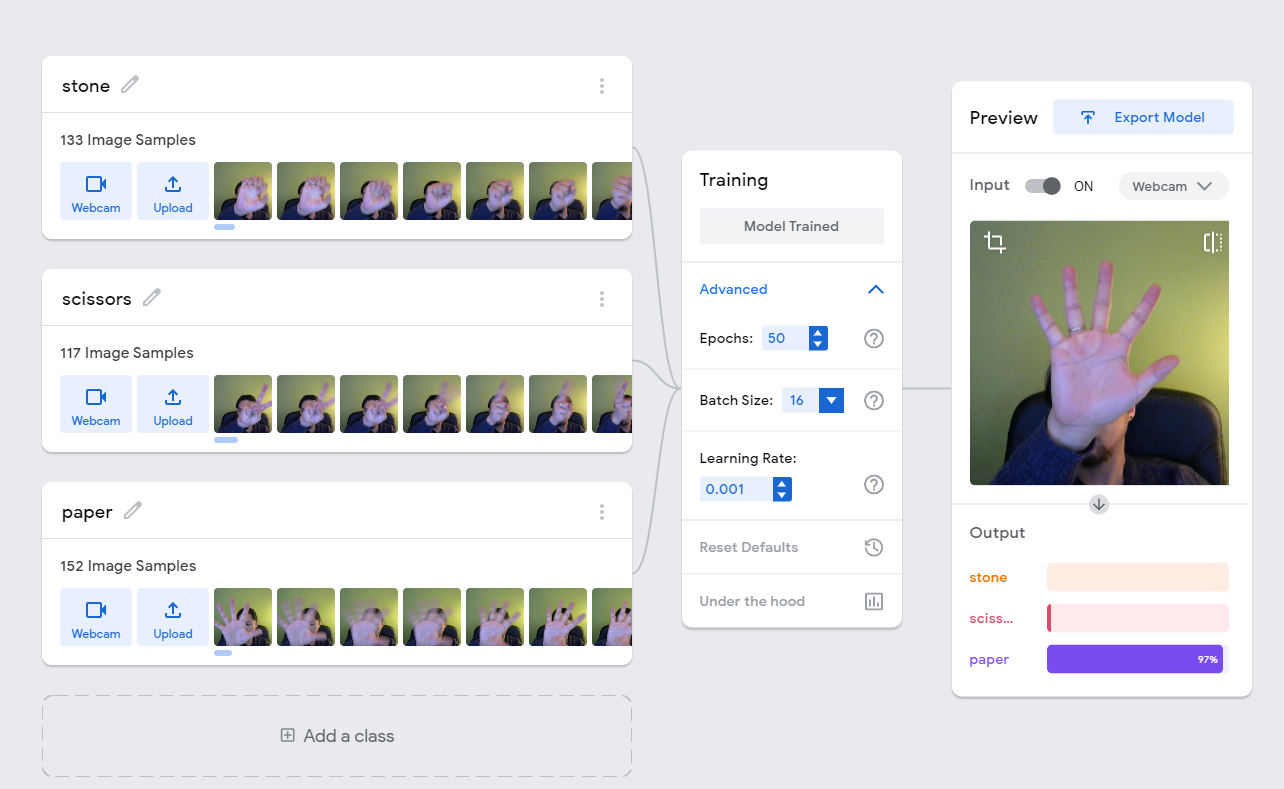Screen dimensions: 1284x789
Task: Flip the webcam preview horizontally
Action: (1212, 242)
